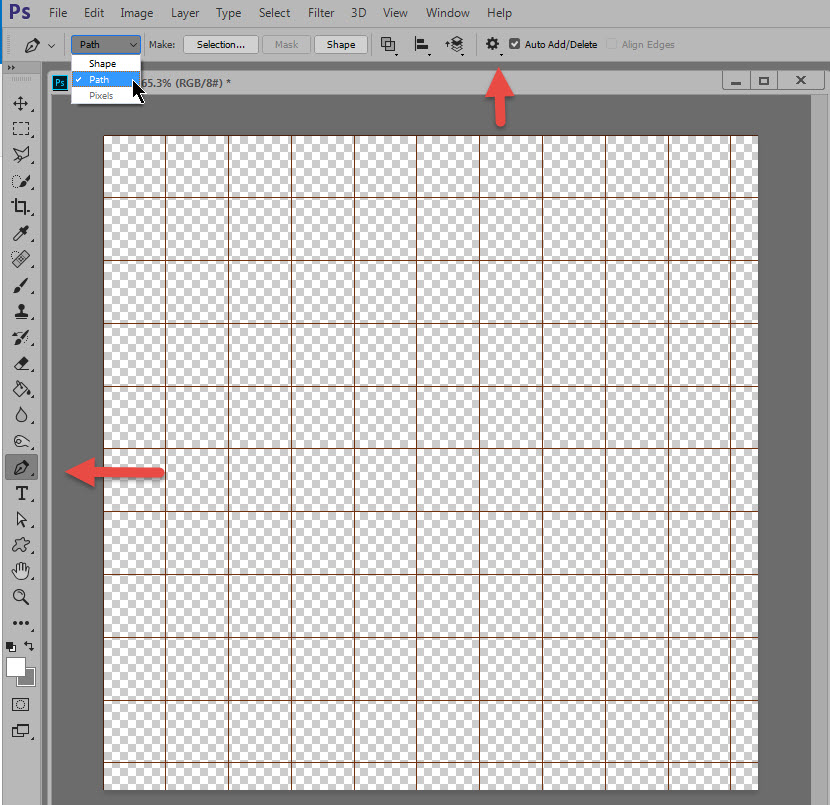Open the Select menu
830x805 pixels.
(x=274, y=13)
